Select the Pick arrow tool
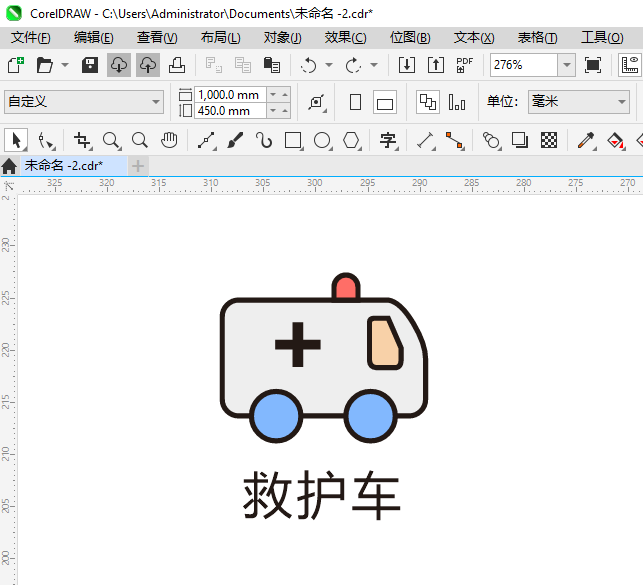643x585 pixels. pyautogui.click(x=16, y=140)
